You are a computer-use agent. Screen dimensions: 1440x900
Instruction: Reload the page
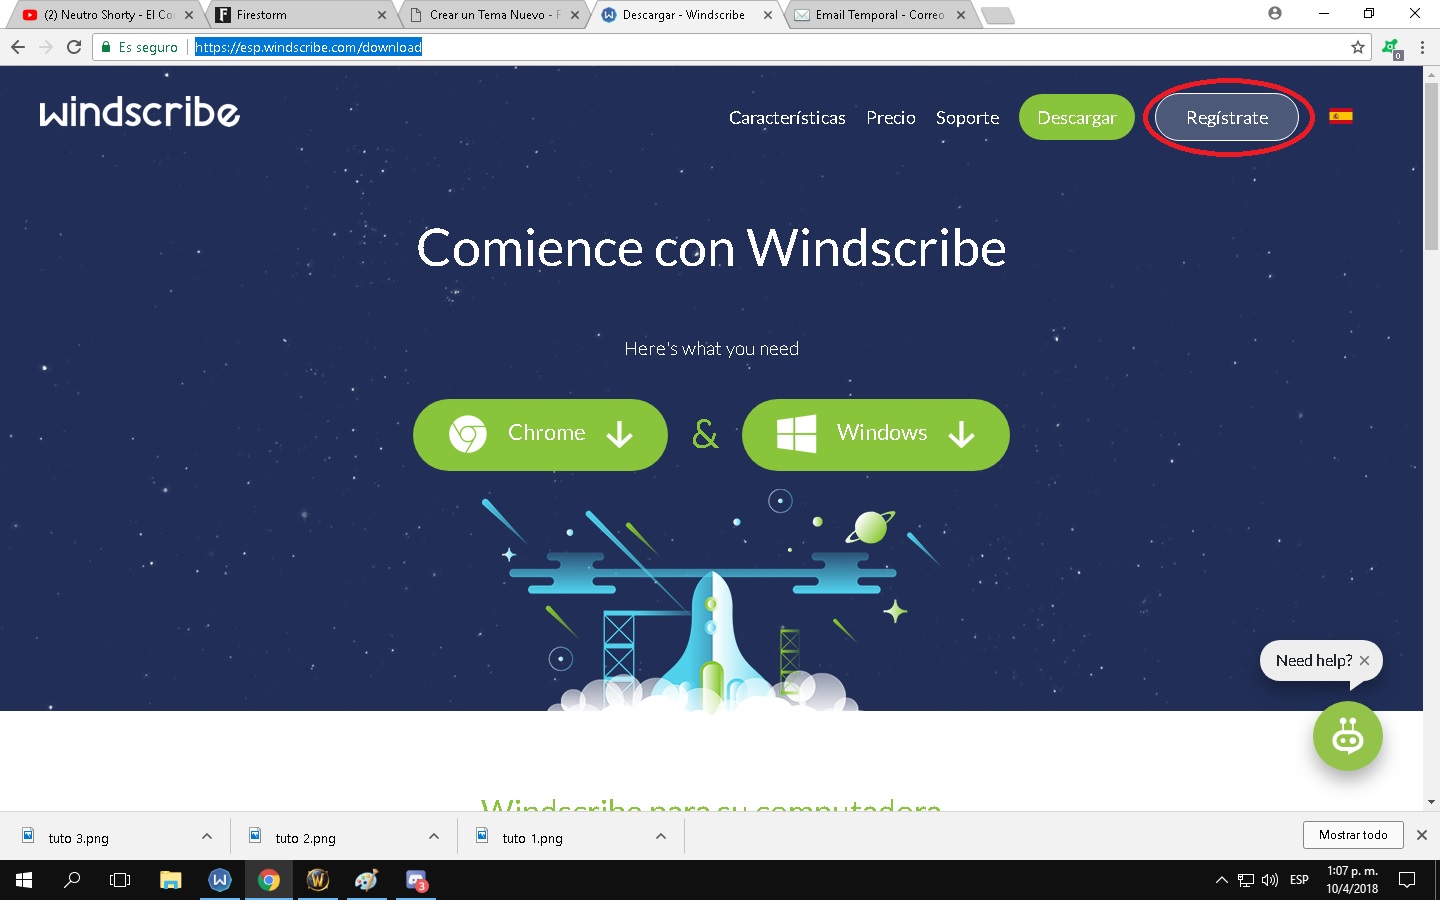coord(74,47)
